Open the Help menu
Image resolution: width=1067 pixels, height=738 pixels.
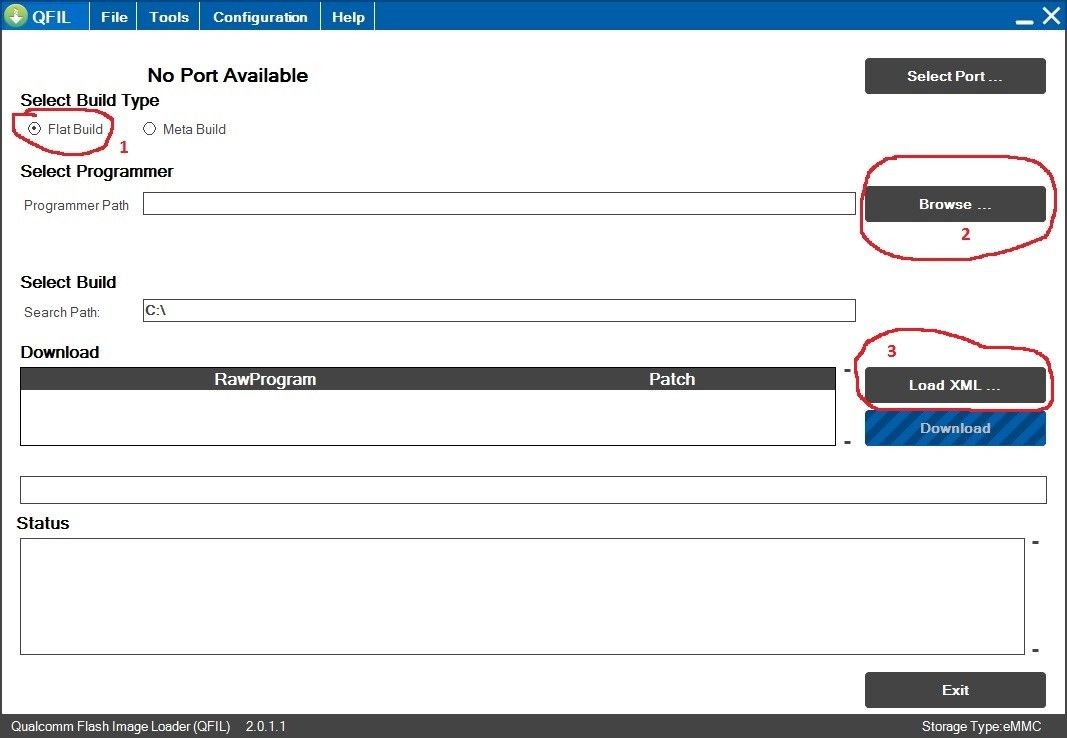pos(348,16)
